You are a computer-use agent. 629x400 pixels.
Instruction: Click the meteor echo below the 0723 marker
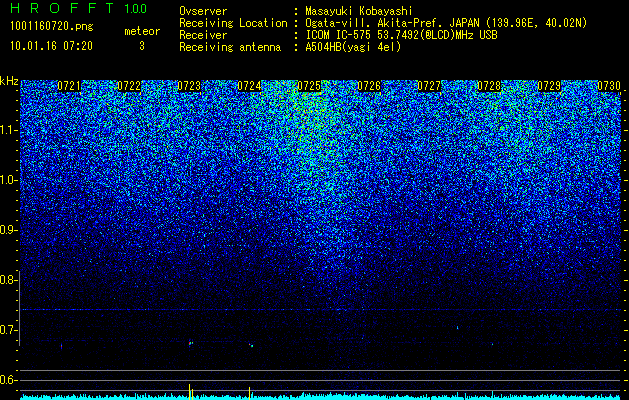191,343
